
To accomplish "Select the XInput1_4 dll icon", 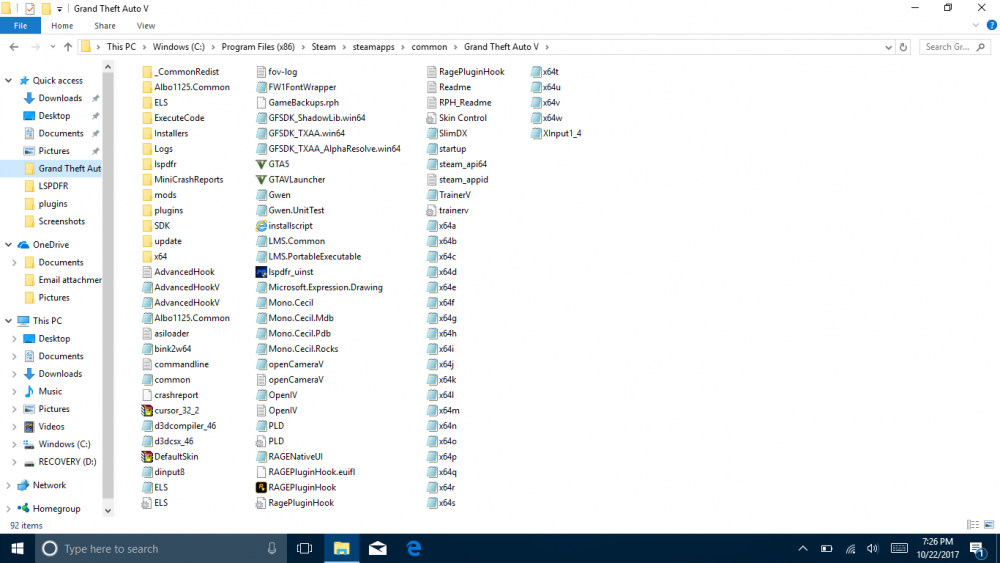I will pyautogui.click(x=536, y=133).
